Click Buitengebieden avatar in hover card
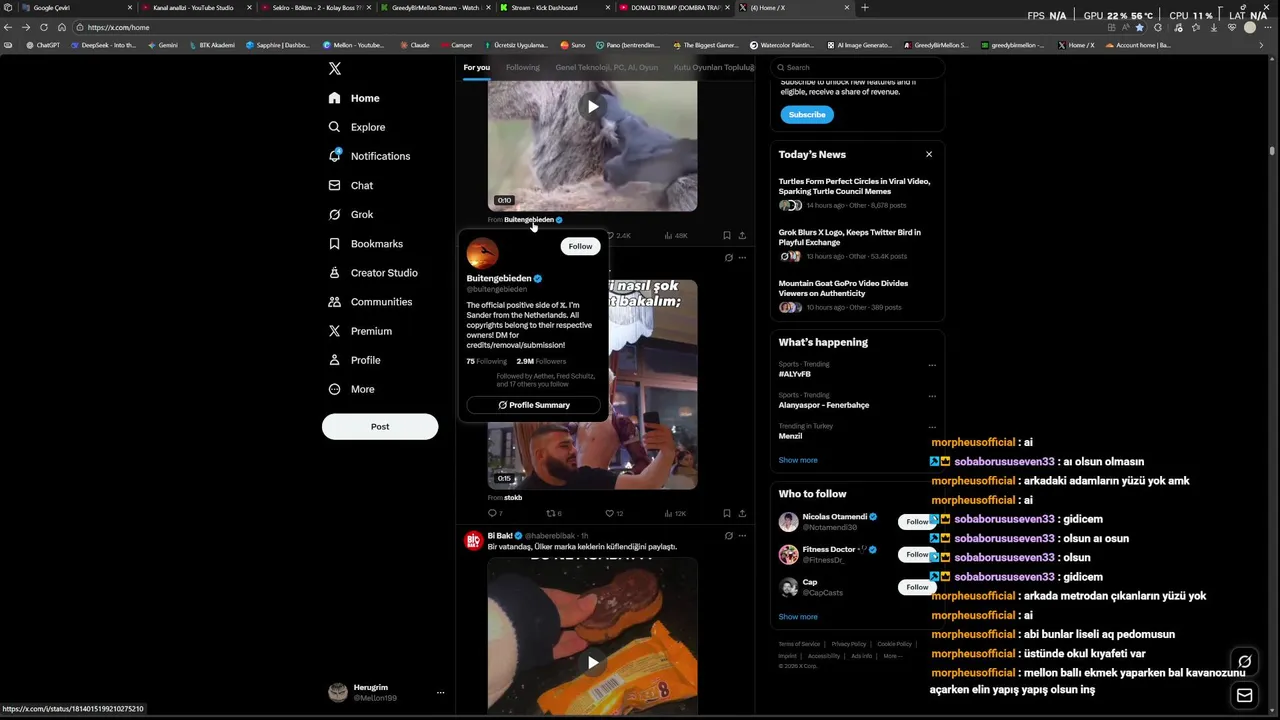Screen dimensions: 1280x720 pyautogui.click(x=482, y=253)
